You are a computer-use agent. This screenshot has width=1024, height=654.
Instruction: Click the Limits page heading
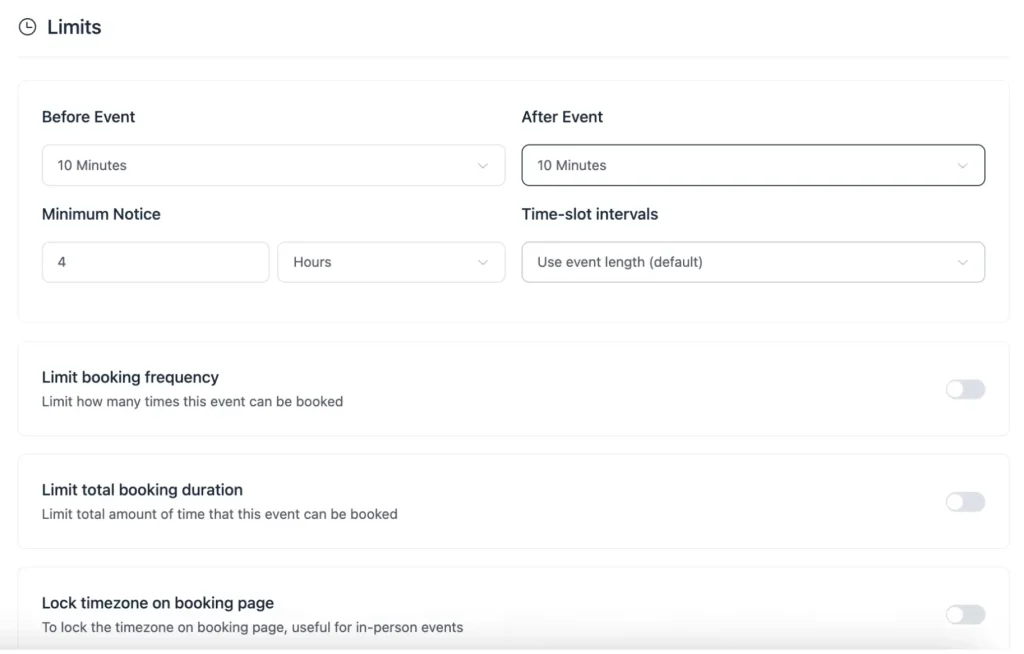pyautogui.click(x=72, y=27)
